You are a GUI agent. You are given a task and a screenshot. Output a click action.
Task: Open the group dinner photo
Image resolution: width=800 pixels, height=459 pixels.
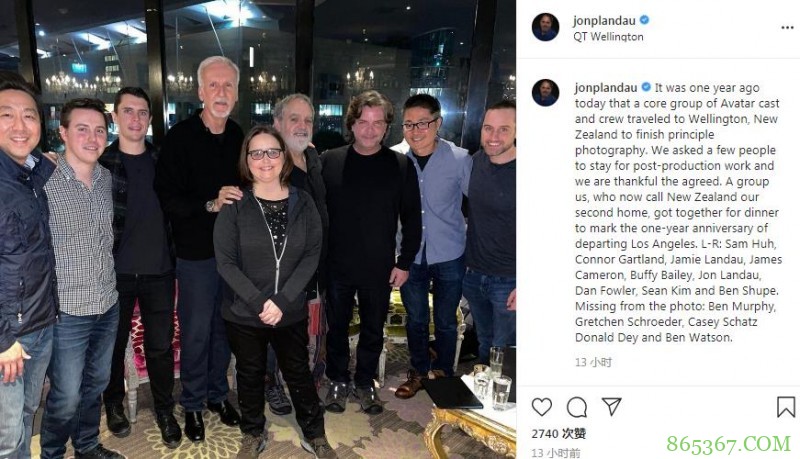point(258,230)
